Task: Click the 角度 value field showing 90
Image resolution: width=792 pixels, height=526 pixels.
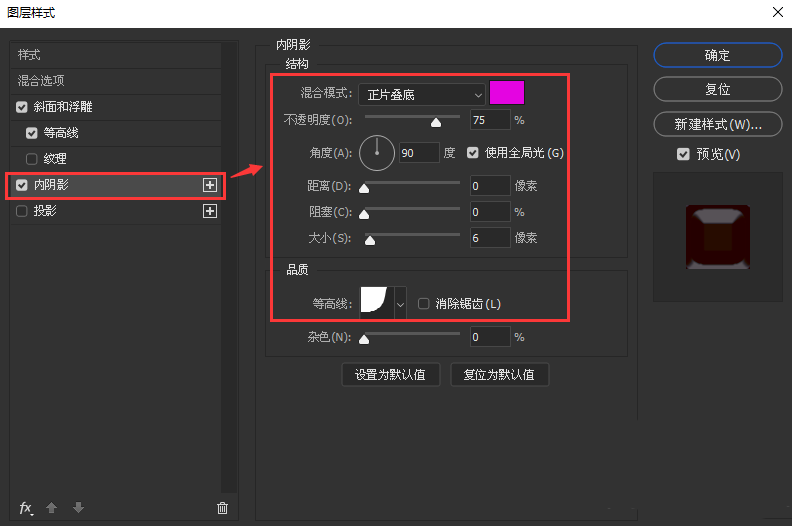Action: (419, 153)
